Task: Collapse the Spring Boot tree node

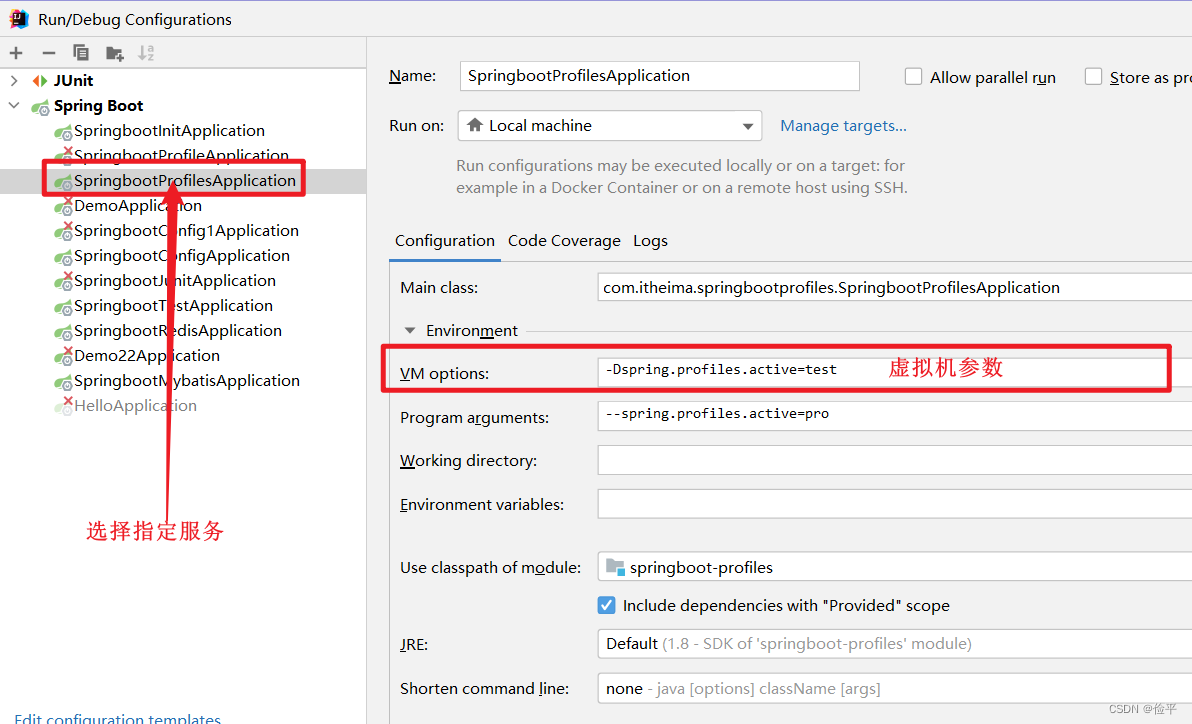Action: click(14, 106)
